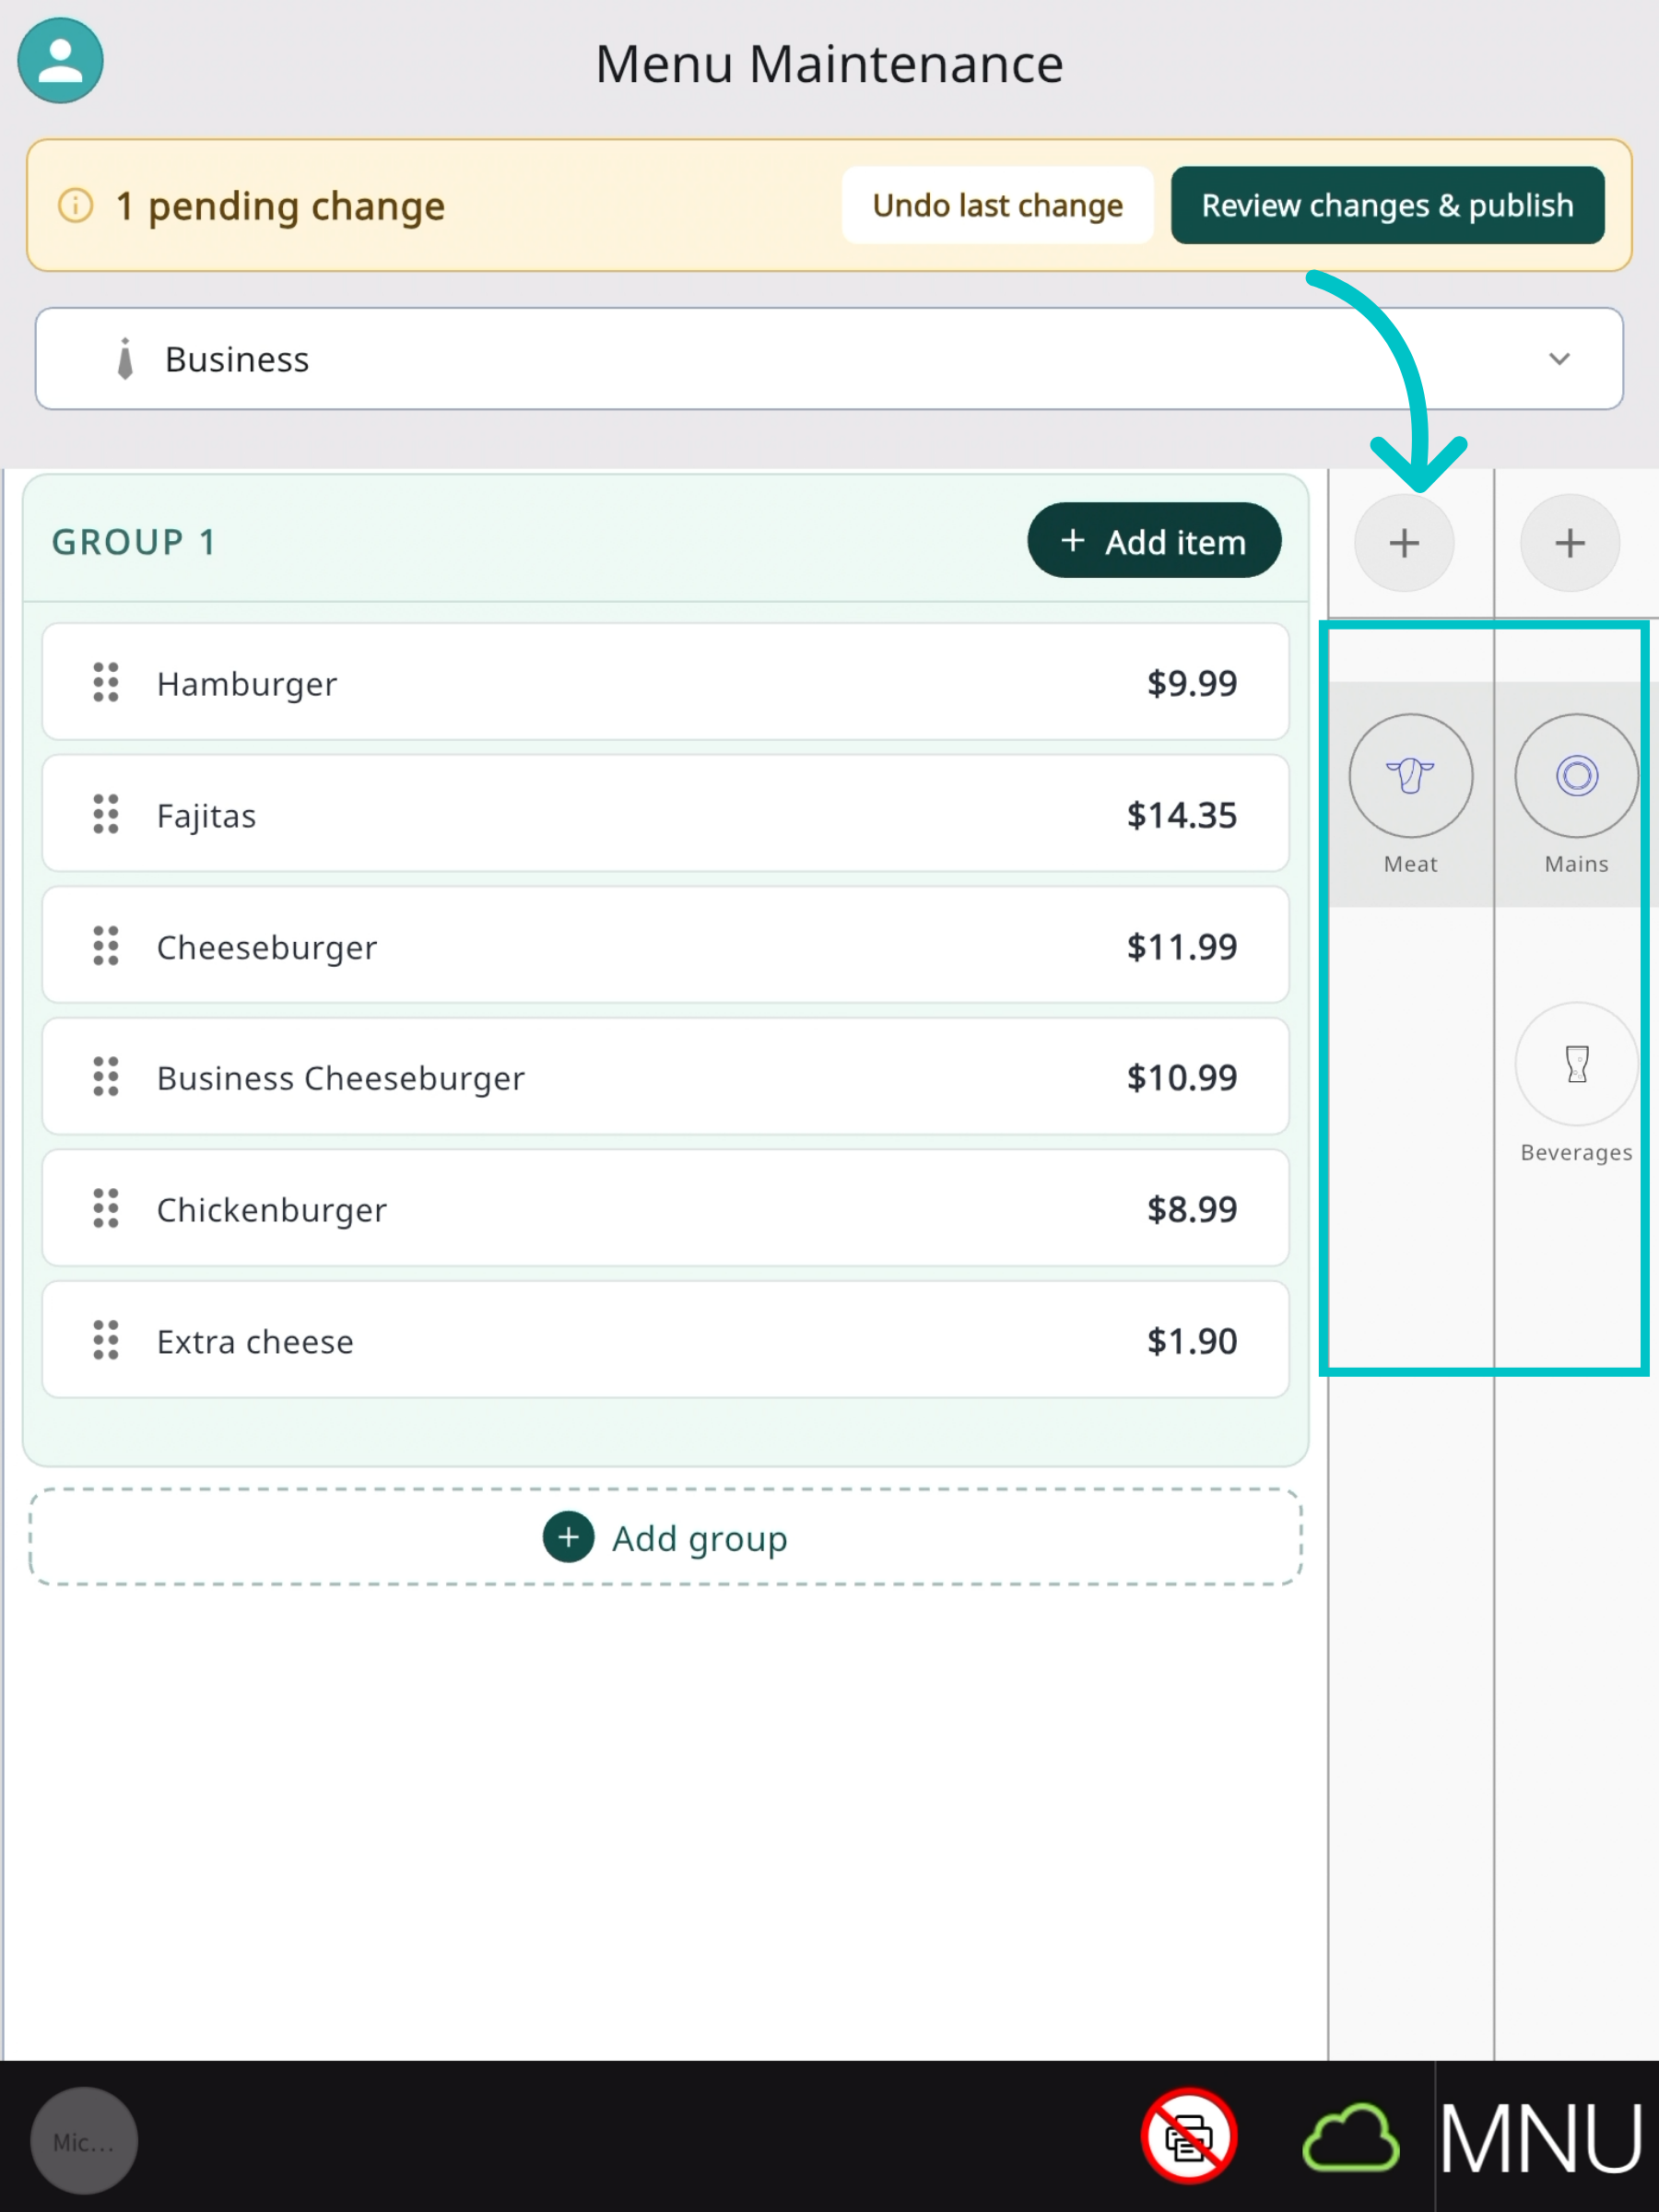Screen dimensions: 1659x2212
Task: Open the Beverages category icon
Action: pyautogui.click(x=1576, y=1064)
